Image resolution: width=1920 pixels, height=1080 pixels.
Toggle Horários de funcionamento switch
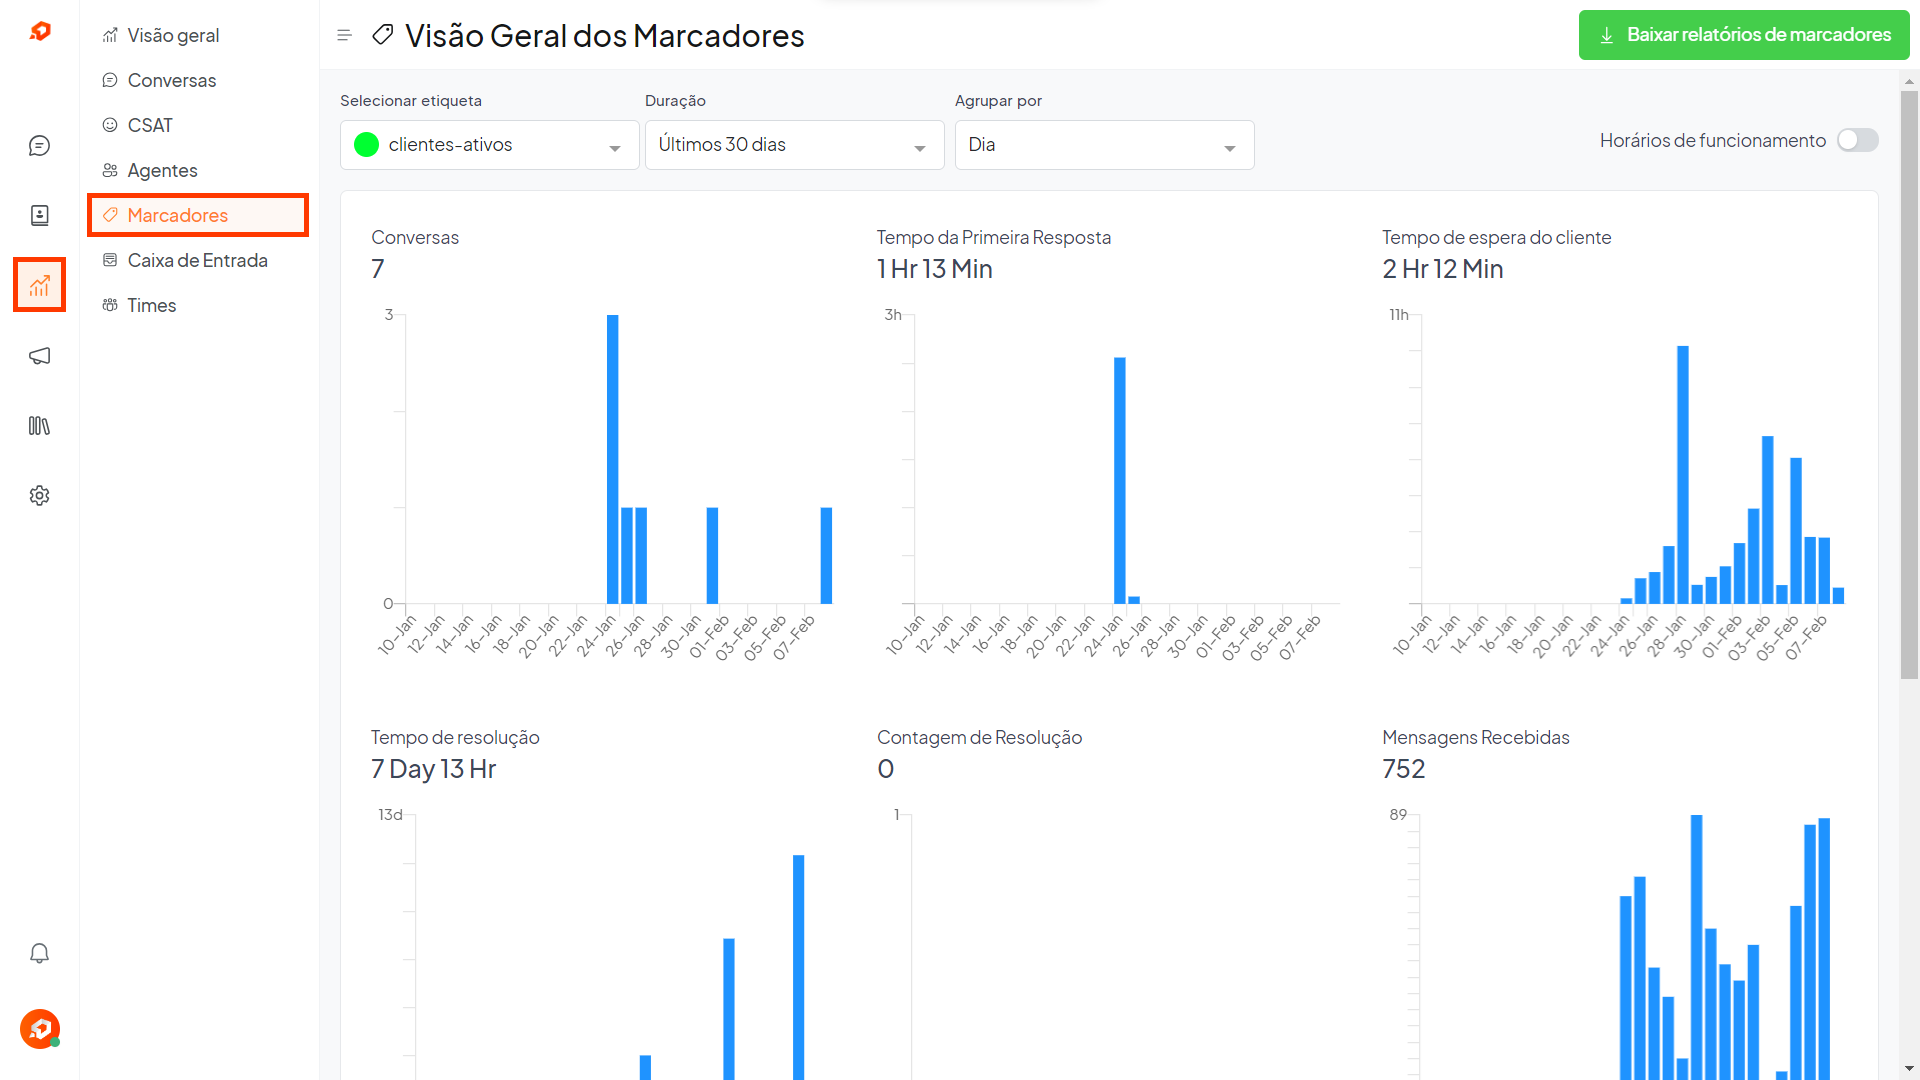(x=1857, y=141)
